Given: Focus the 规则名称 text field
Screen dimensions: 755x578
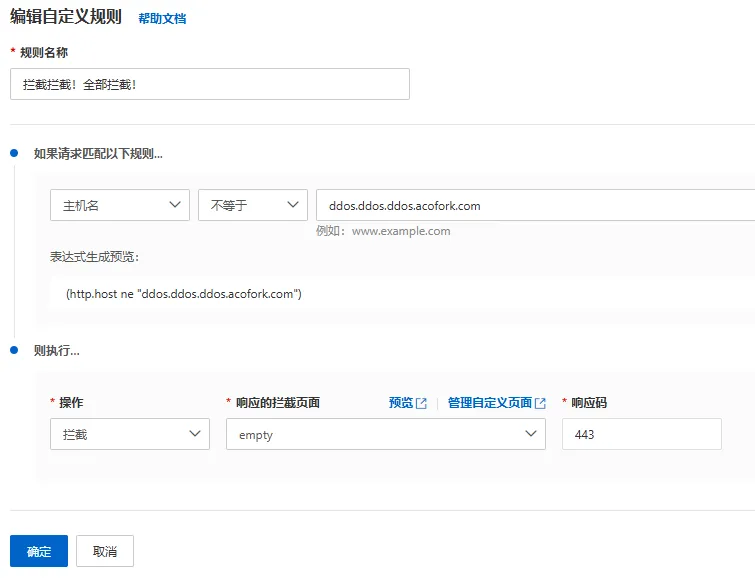Looking at the screenshot, I should (x=209, y=84).
